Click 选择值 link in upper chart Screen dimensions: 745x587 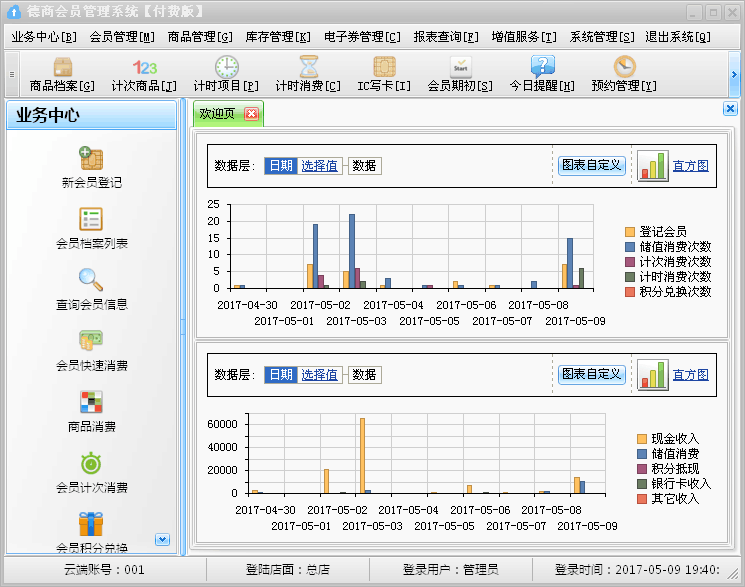tap(319, 166)
